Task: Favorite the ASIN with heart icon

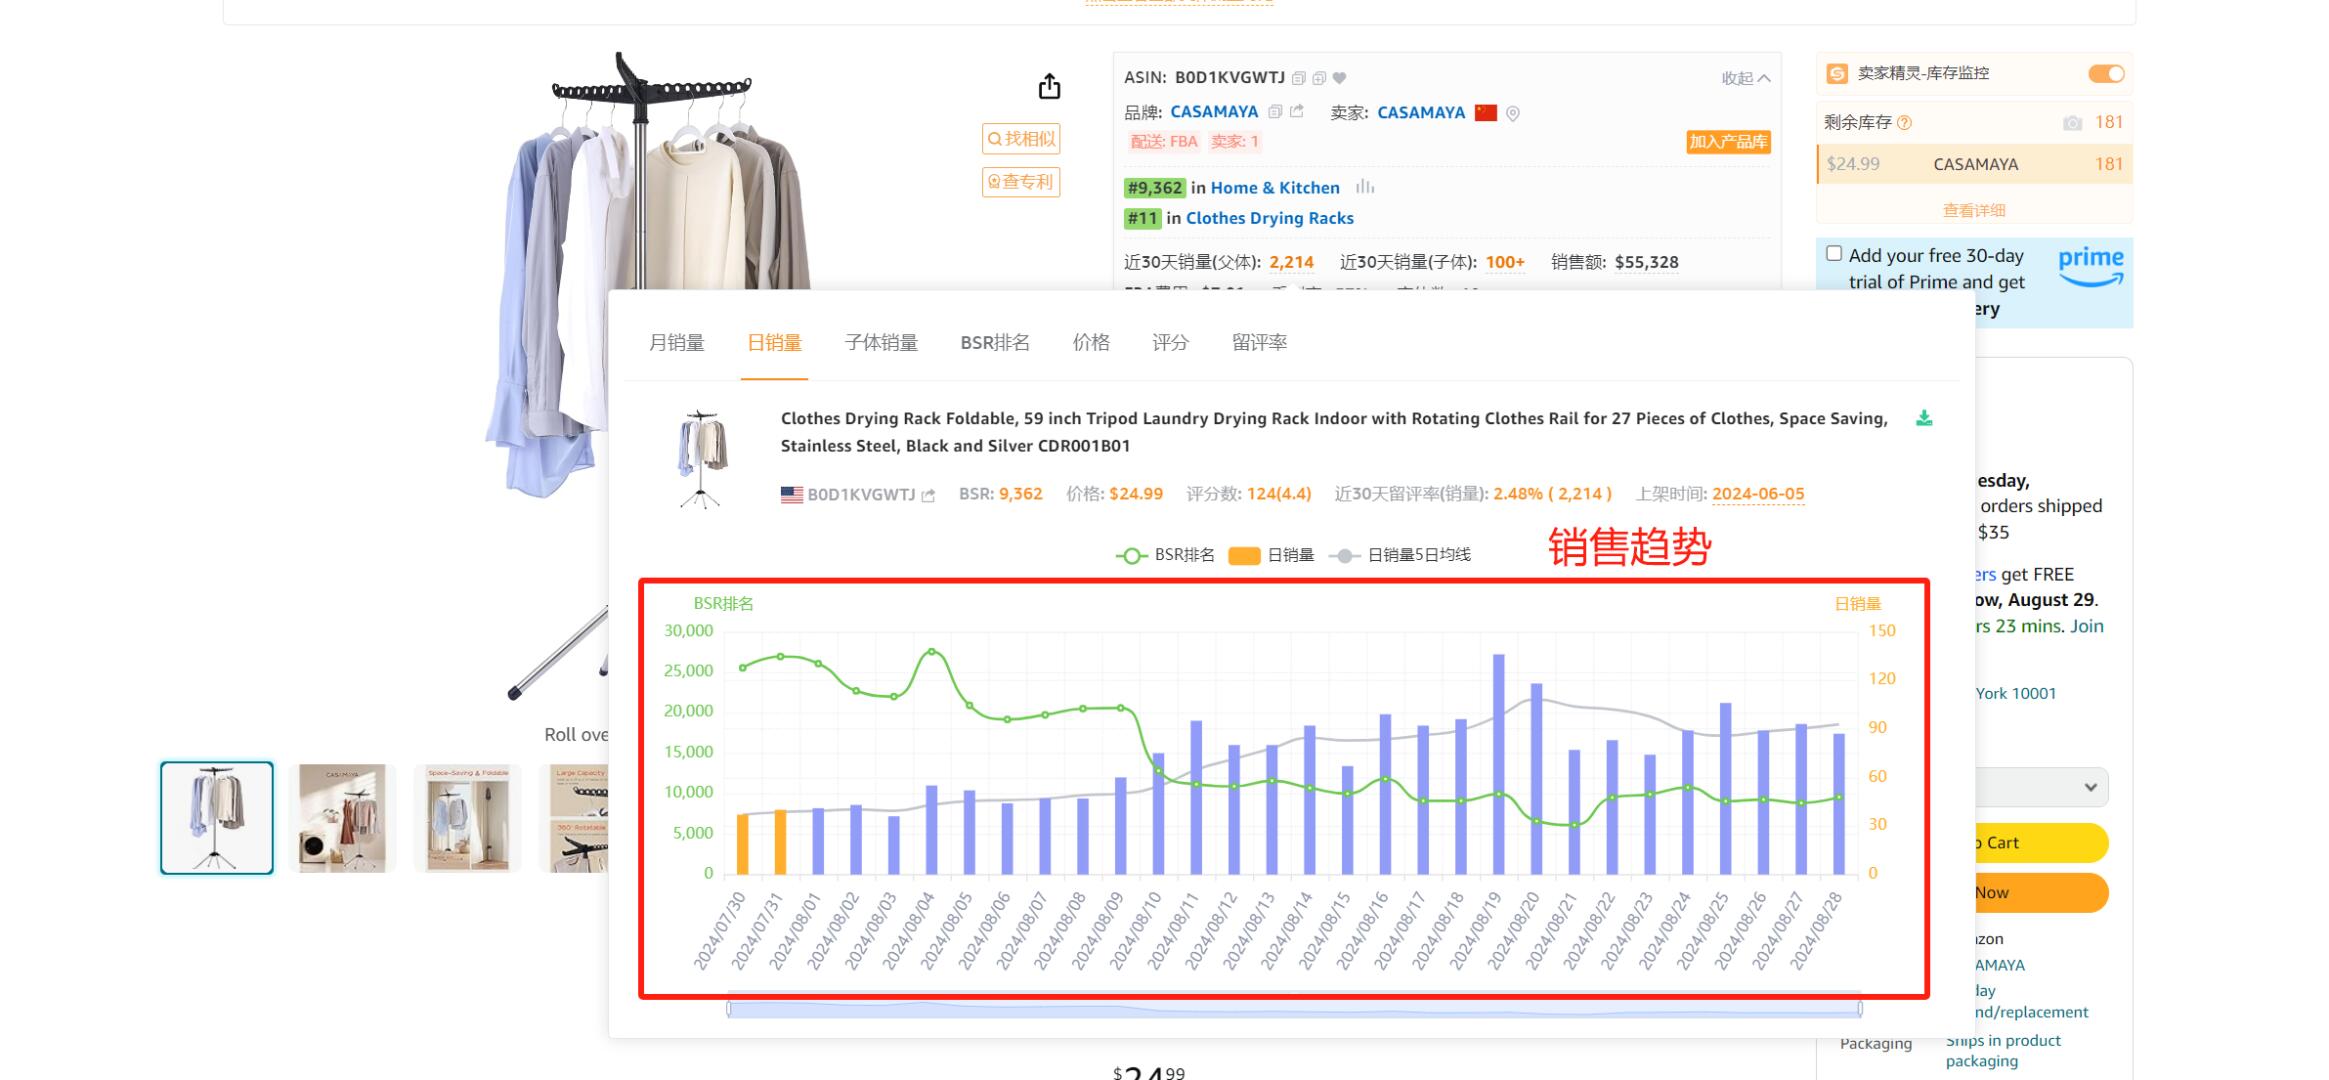Action: (1340, 78)
